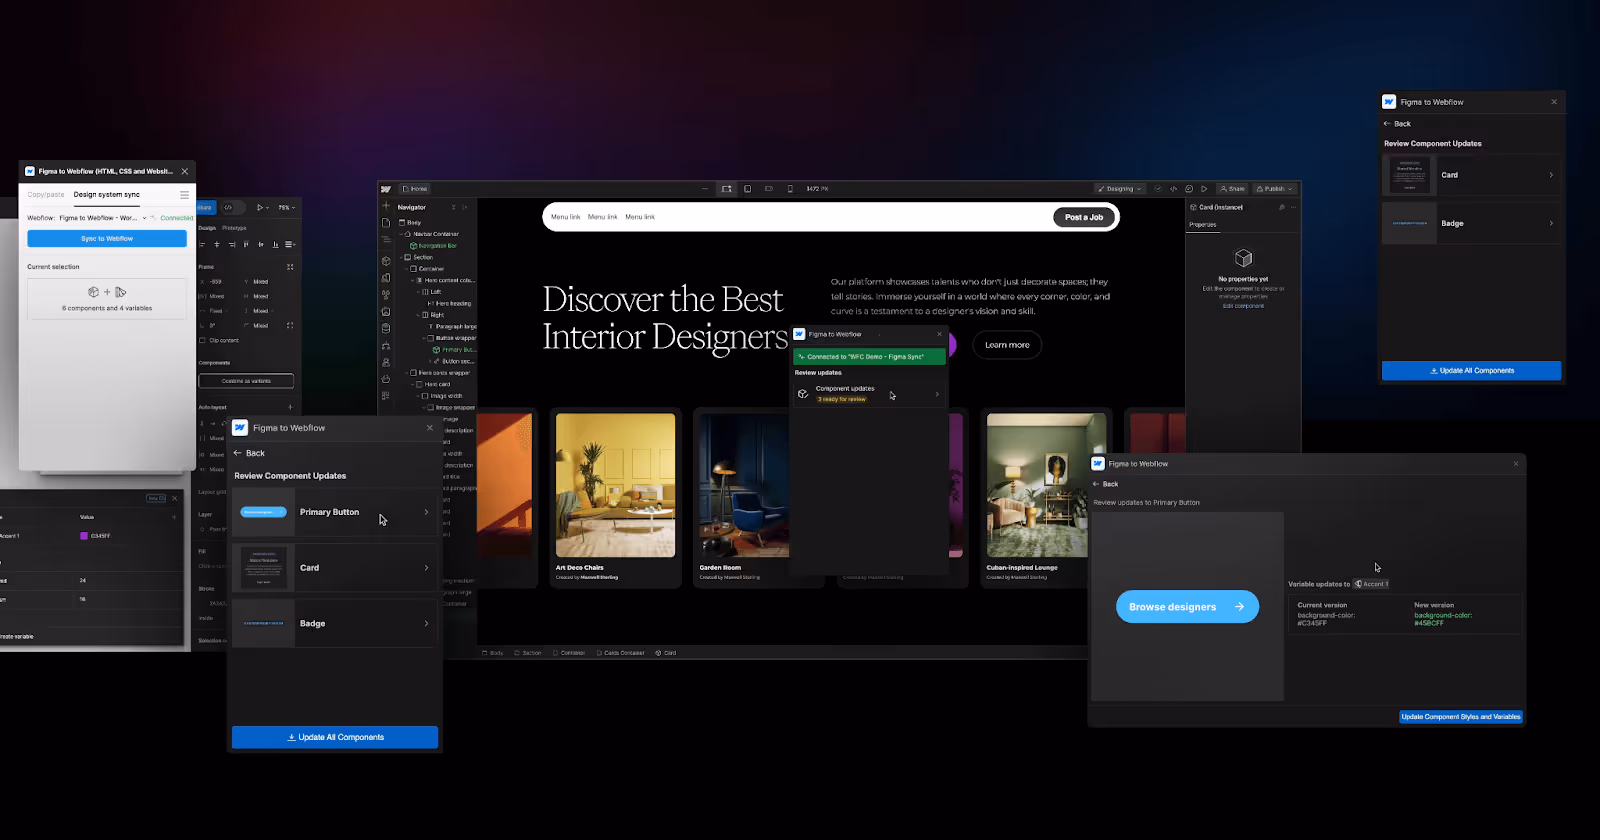Screen dimensions: 1600x840
Task: Click the Share button in Webflow toolbar
Action: pyautogui.click(x=1232, y=189)
